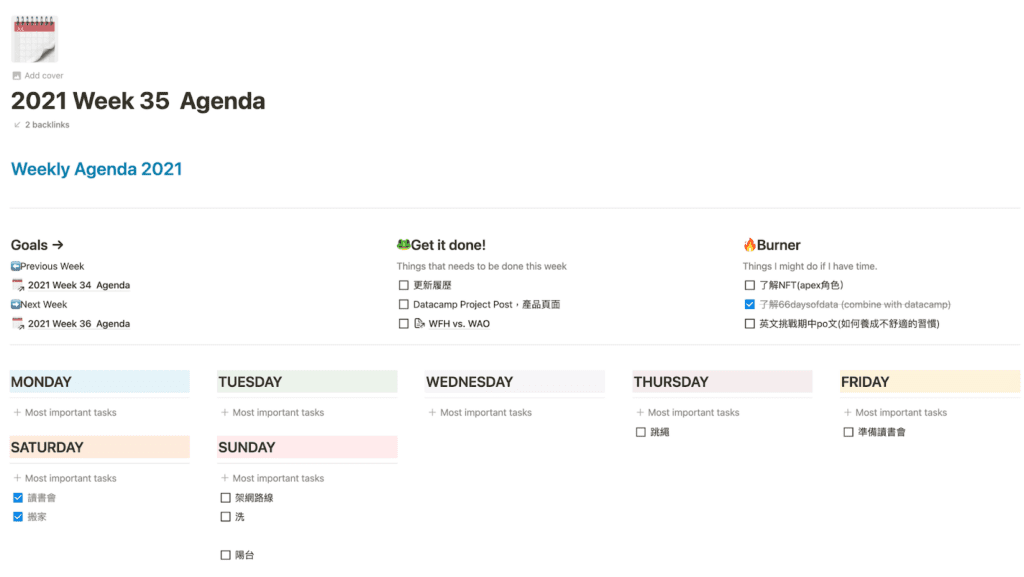Image resolution: width=1024 pixels, height=577 pixels.
Task: Click plus icon under SUNDAY heading
Action: tap(224, 478)
